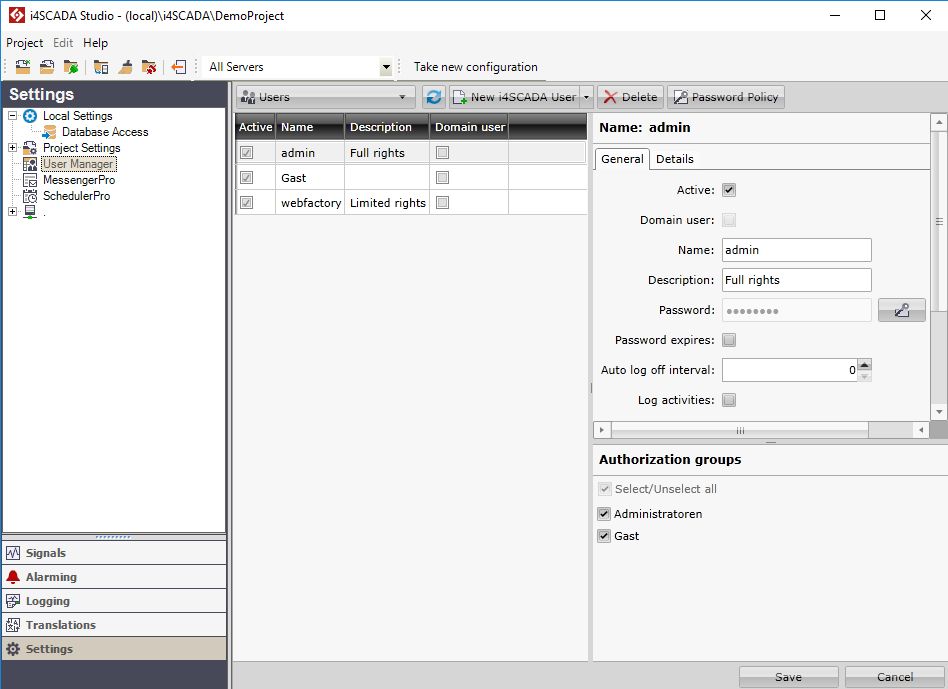Click the Logging panel icon
948x689 pixels.
pos(13,601)
